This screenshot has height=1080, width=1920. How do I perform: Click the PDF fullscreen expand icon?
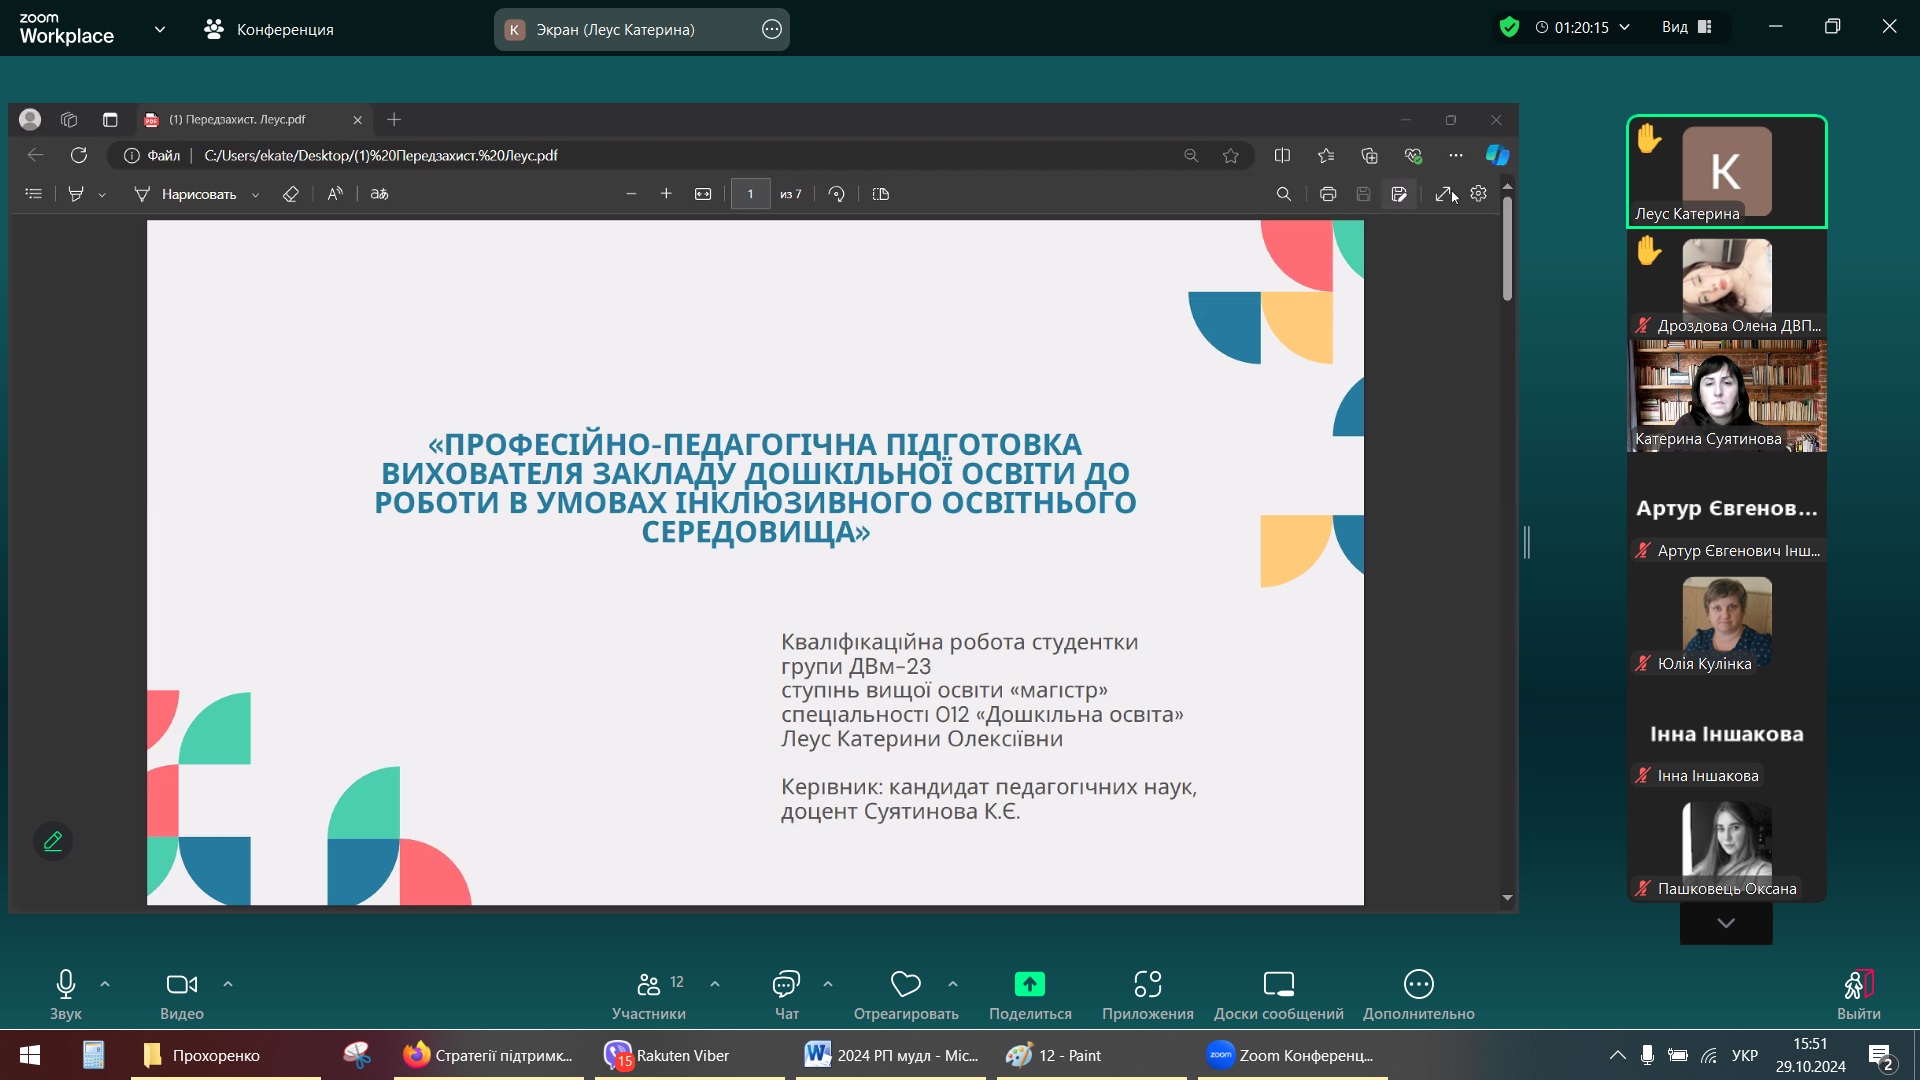coord(1444,194)
